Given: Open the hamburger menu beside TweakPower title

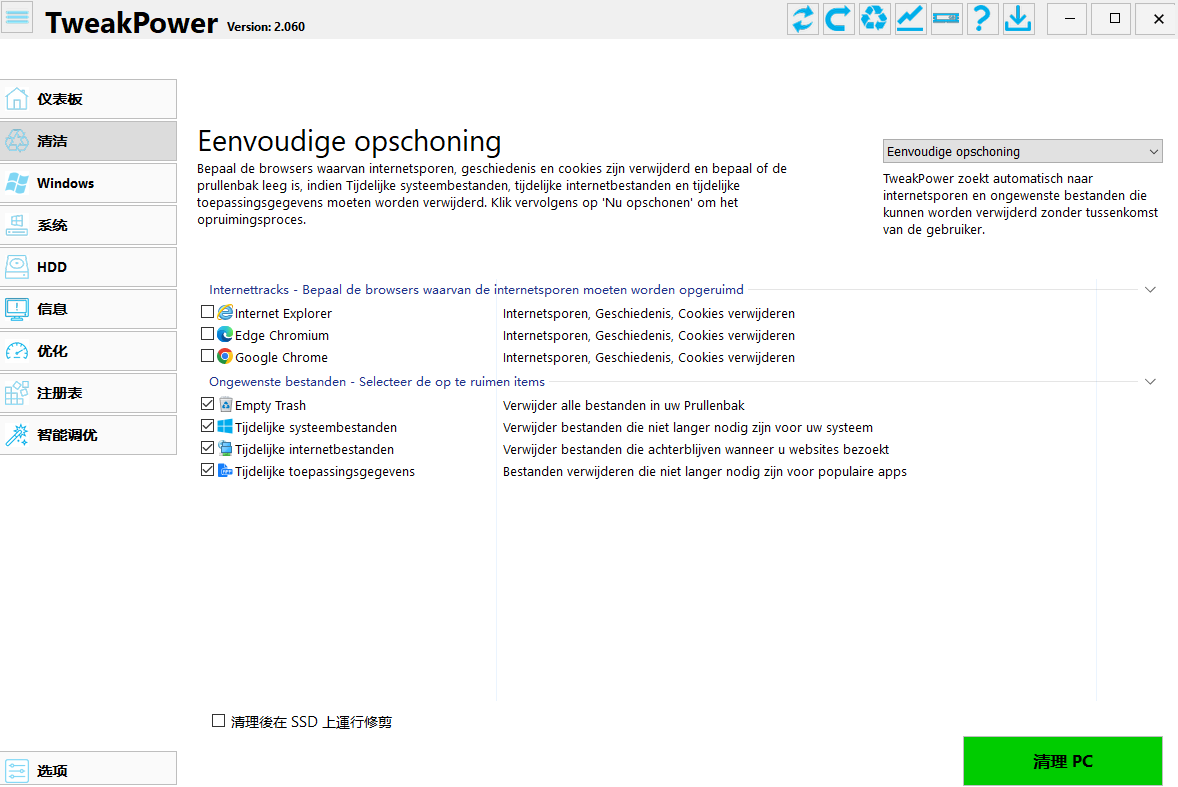Looking at the screenshot, I should 18,18.
